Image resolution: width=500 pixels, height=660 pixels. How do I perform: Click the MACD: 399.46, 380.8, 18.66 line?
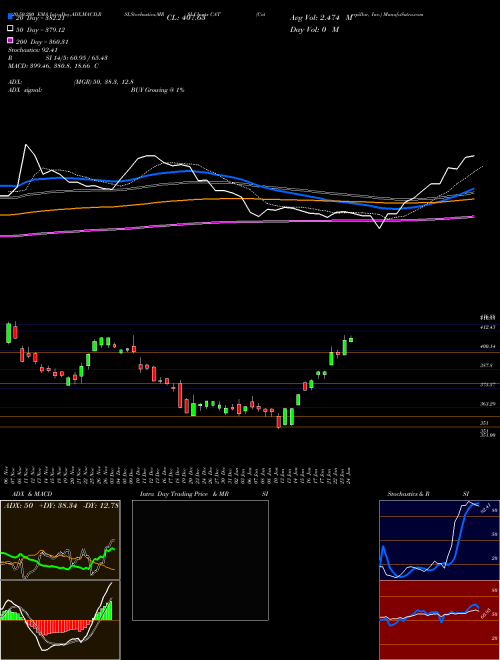(53, 66)
